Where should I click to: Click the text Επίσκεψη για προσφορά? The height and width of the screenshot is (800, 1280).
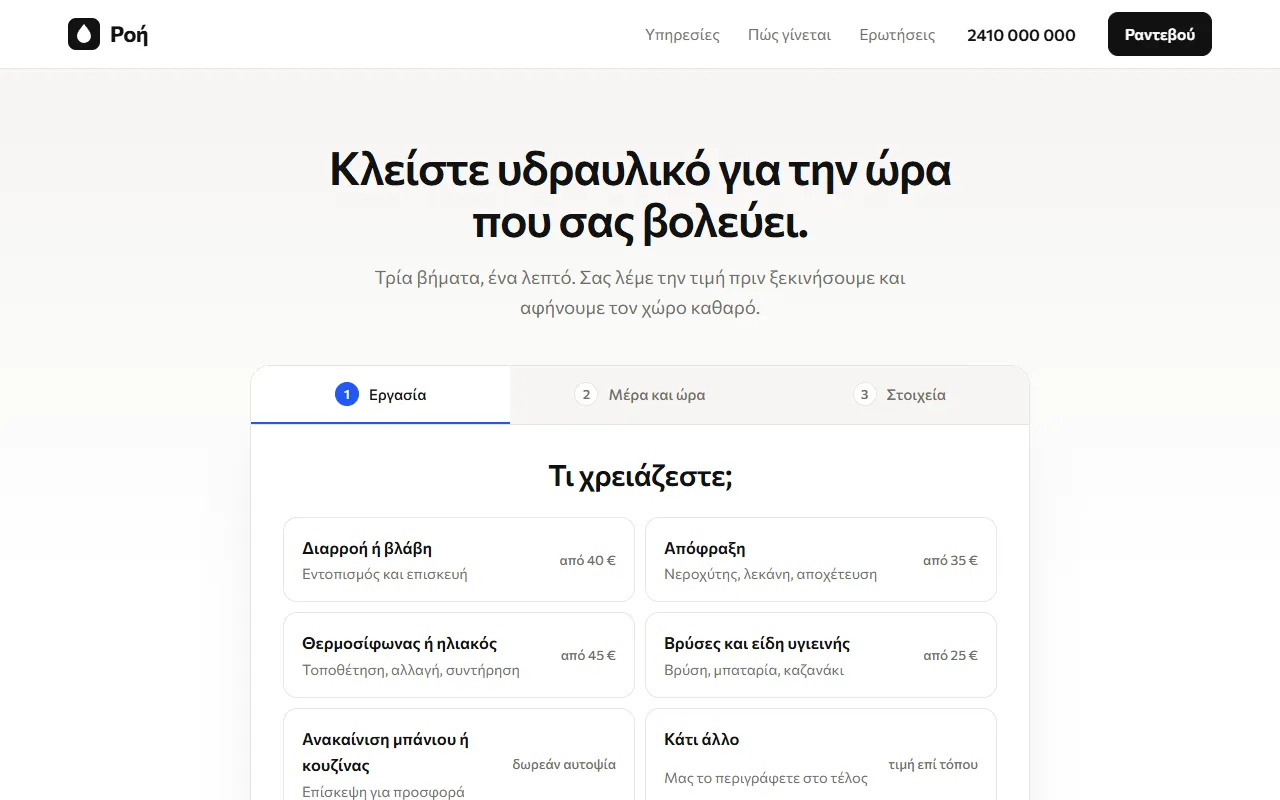click(383, 792)
